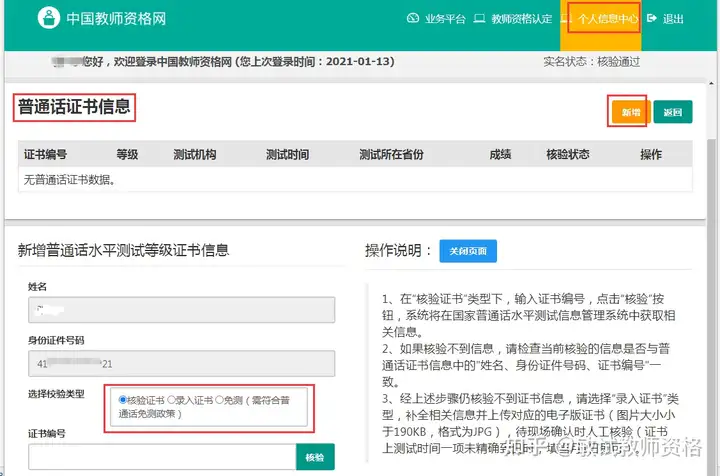Click the 无普通话证书数据 table row
The height and width of the screenshot is (476, 720).
coord(355,179)
